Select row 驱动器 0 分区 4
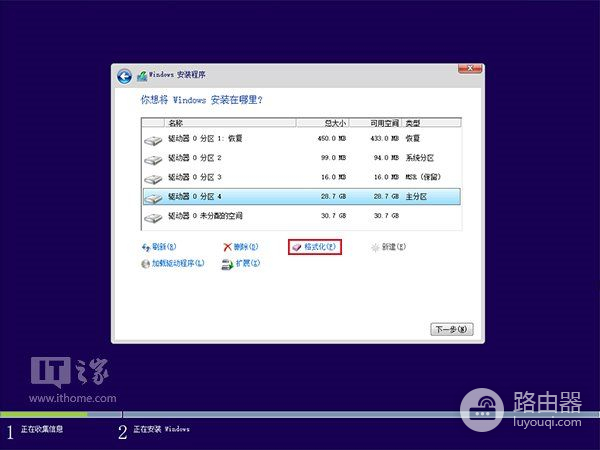Screen dimensions: 600x450 click(x=302, y=197)
